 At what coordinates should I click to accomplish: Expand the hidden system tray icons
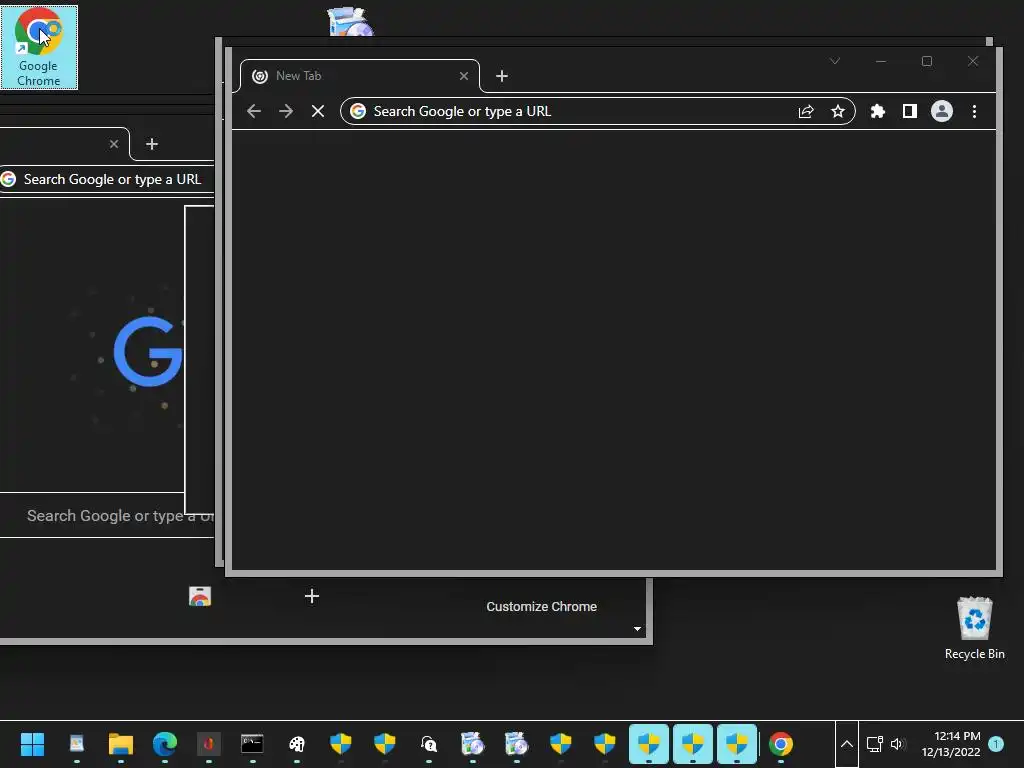846,744
